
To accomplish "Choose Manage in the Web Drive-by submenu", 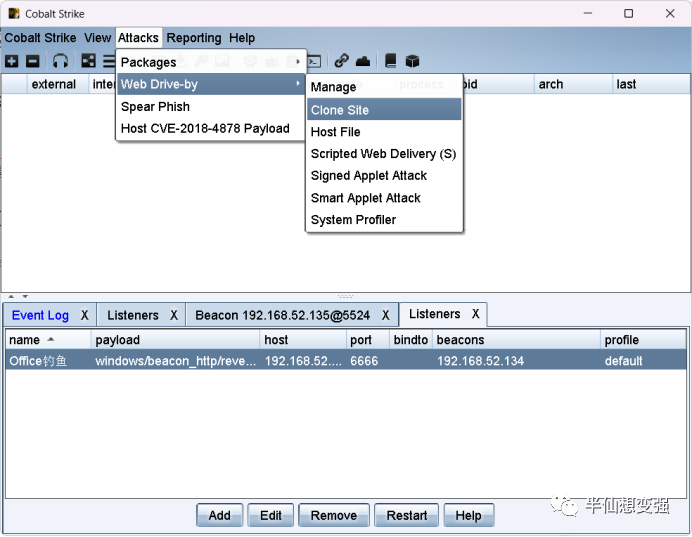I will (384, 87).
